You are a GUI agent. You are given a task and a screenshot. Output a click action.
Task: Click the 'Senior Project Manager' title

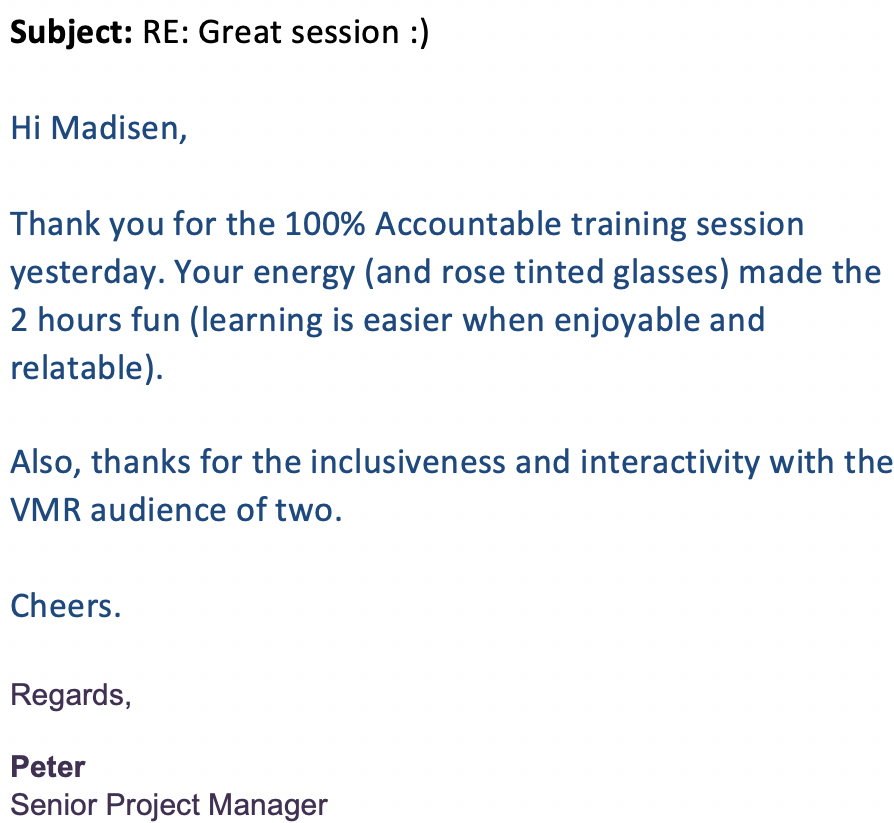tap(169, 805)
